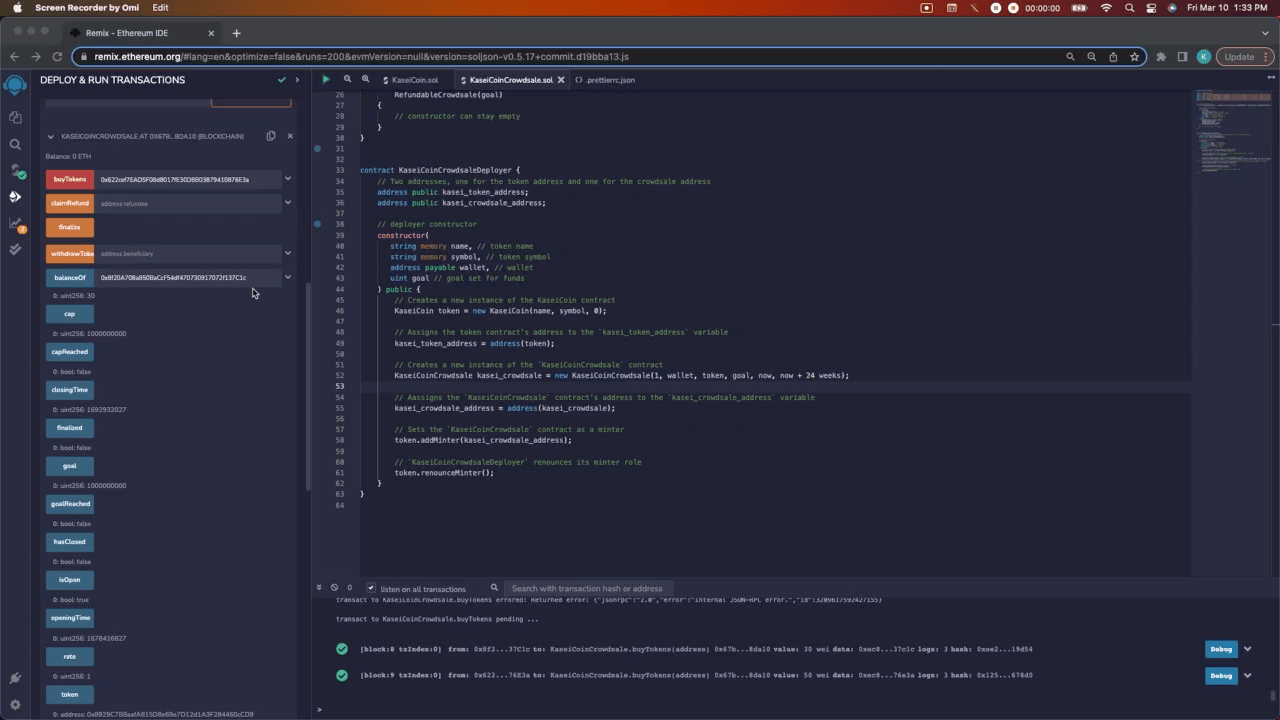This screenshot has width=1280, height=720.
Task: Zoom in the editor font
Action: (365, 79)
